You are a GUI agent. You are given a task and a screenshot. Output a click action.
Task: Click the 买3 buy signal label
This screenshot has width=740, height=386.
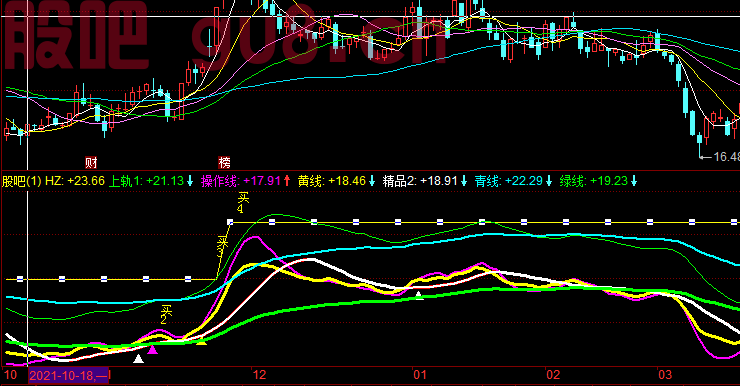(222, 246)
